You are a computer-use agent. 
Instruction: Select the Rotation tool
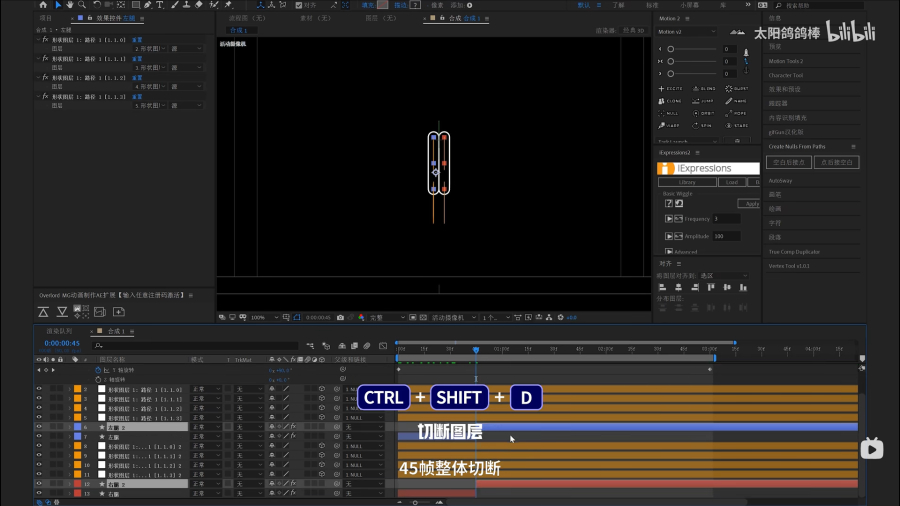97,5
